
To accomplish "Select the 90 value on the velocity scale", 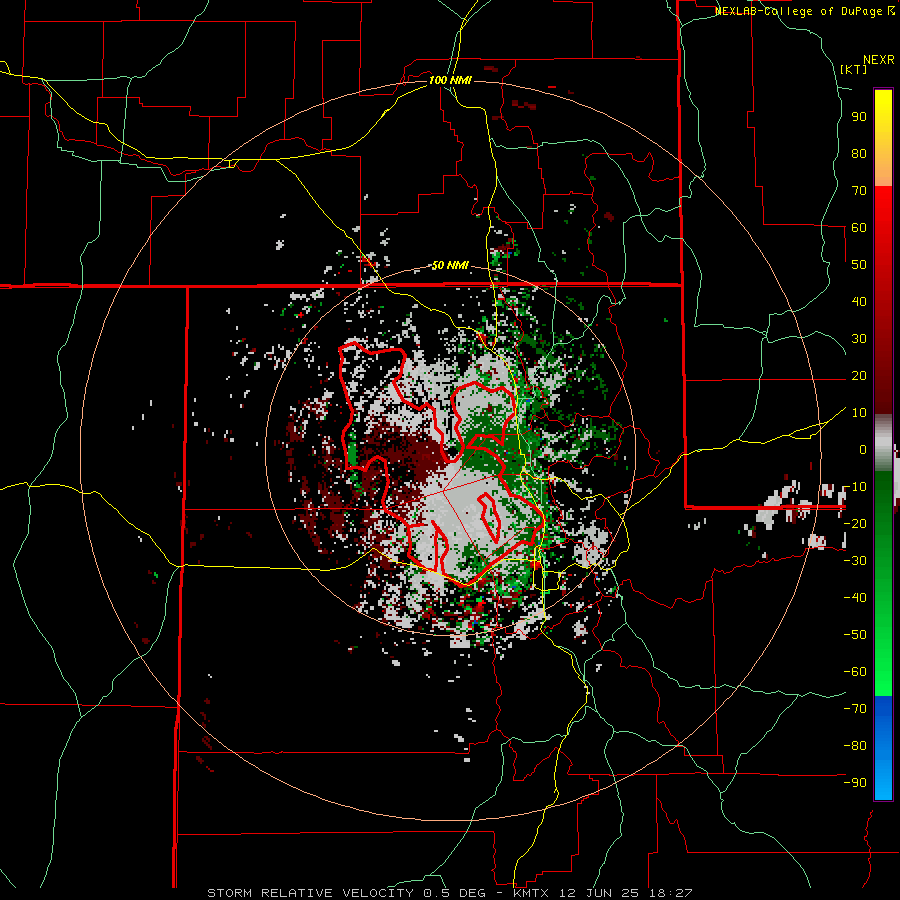I will (x=859, y=117).
